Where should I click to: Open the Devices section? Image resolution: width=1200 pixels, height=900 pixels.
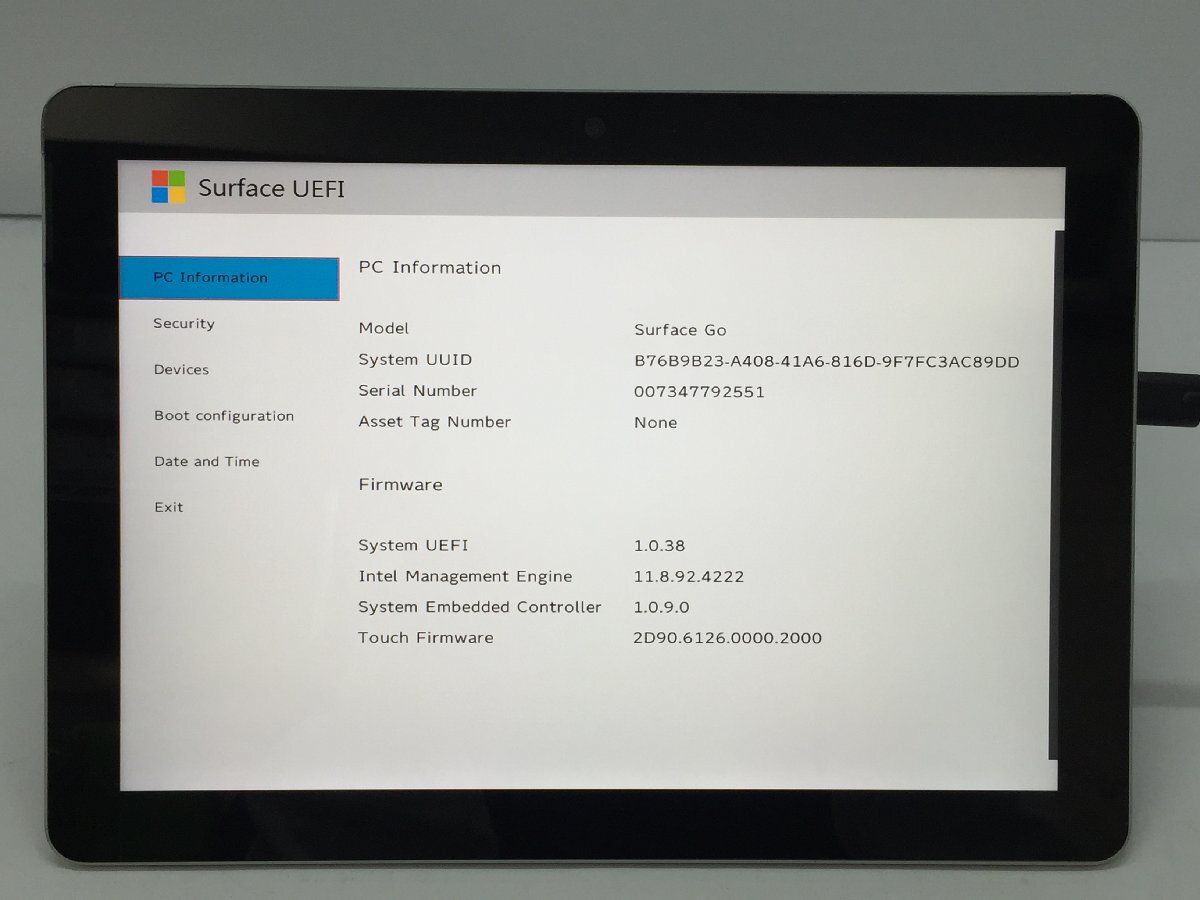click(x=181, y=370)
